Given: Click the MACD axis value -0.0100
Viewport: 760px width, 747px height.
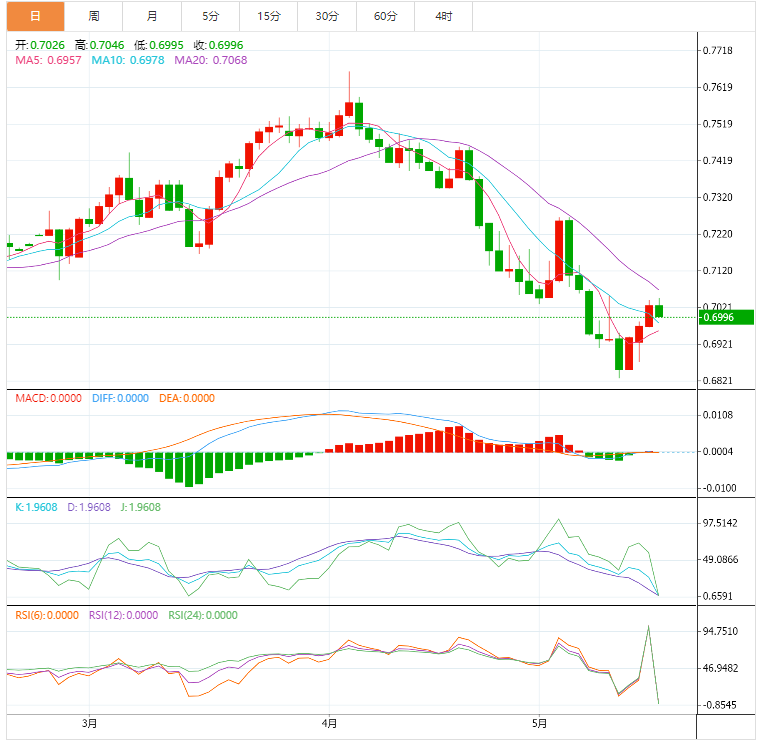Looking at the screenshot, I should click(719, 488).
